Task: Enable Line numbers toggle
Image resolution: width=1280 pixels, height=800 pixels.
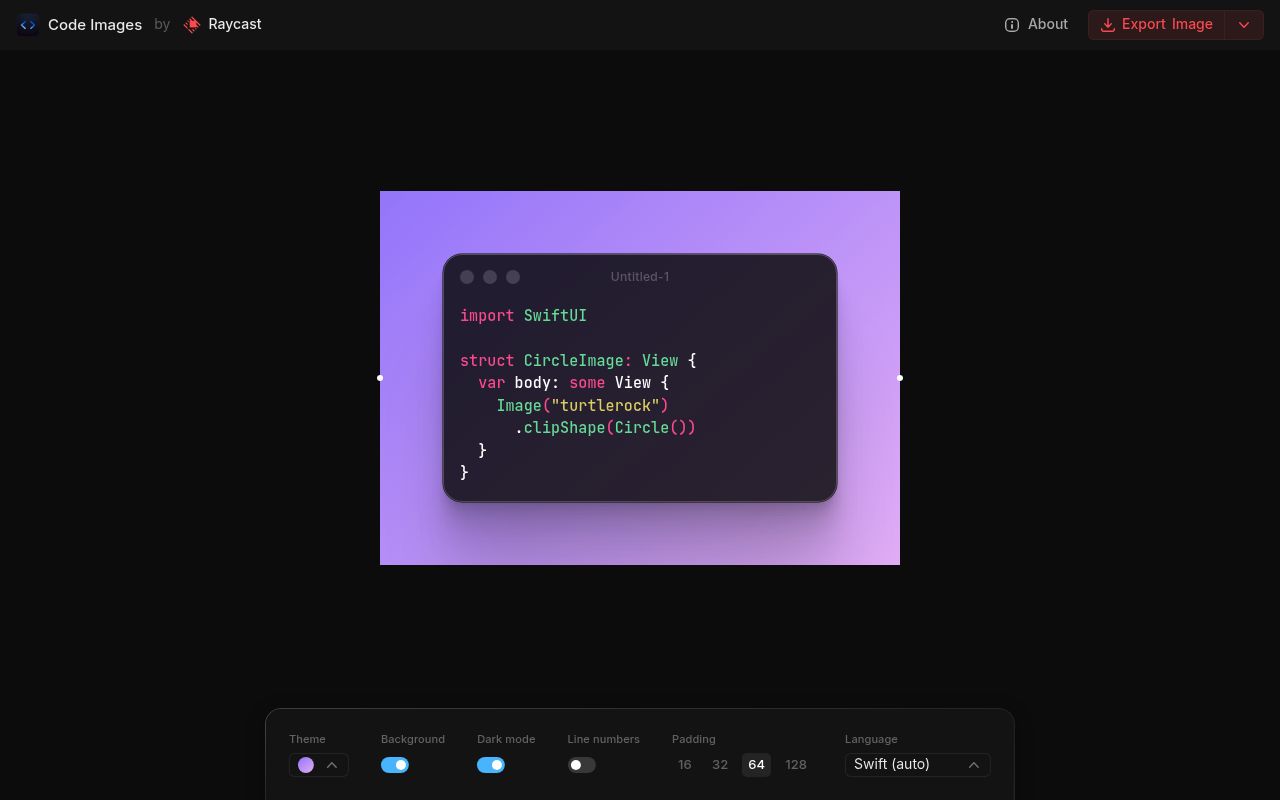Action: (x=581, y=765)
